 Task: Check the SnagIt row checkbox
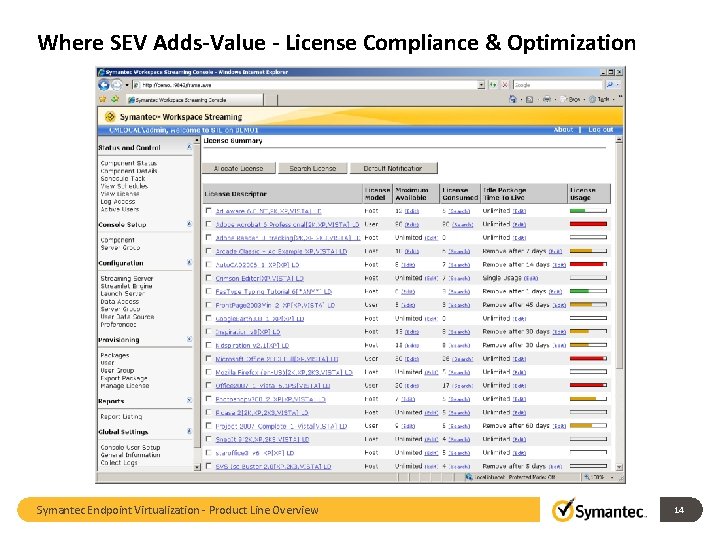(208, 439)
